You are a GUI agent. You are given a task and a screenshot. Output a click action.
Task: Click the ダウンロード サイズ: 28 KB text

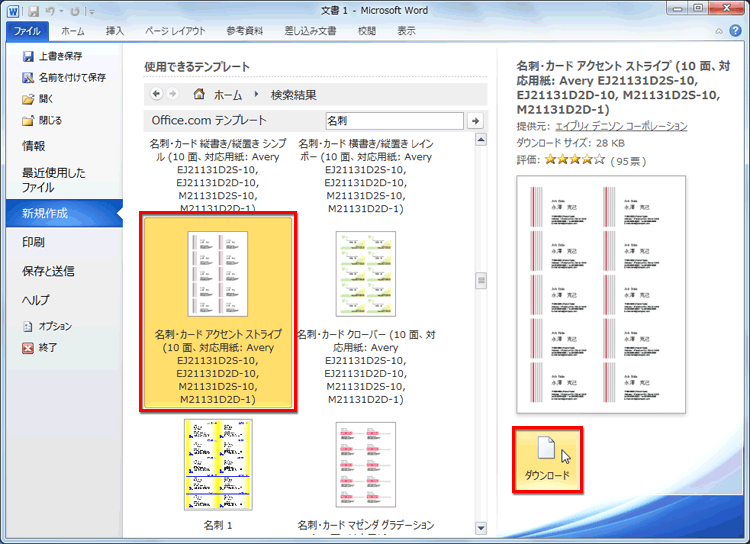coord(571,143)
